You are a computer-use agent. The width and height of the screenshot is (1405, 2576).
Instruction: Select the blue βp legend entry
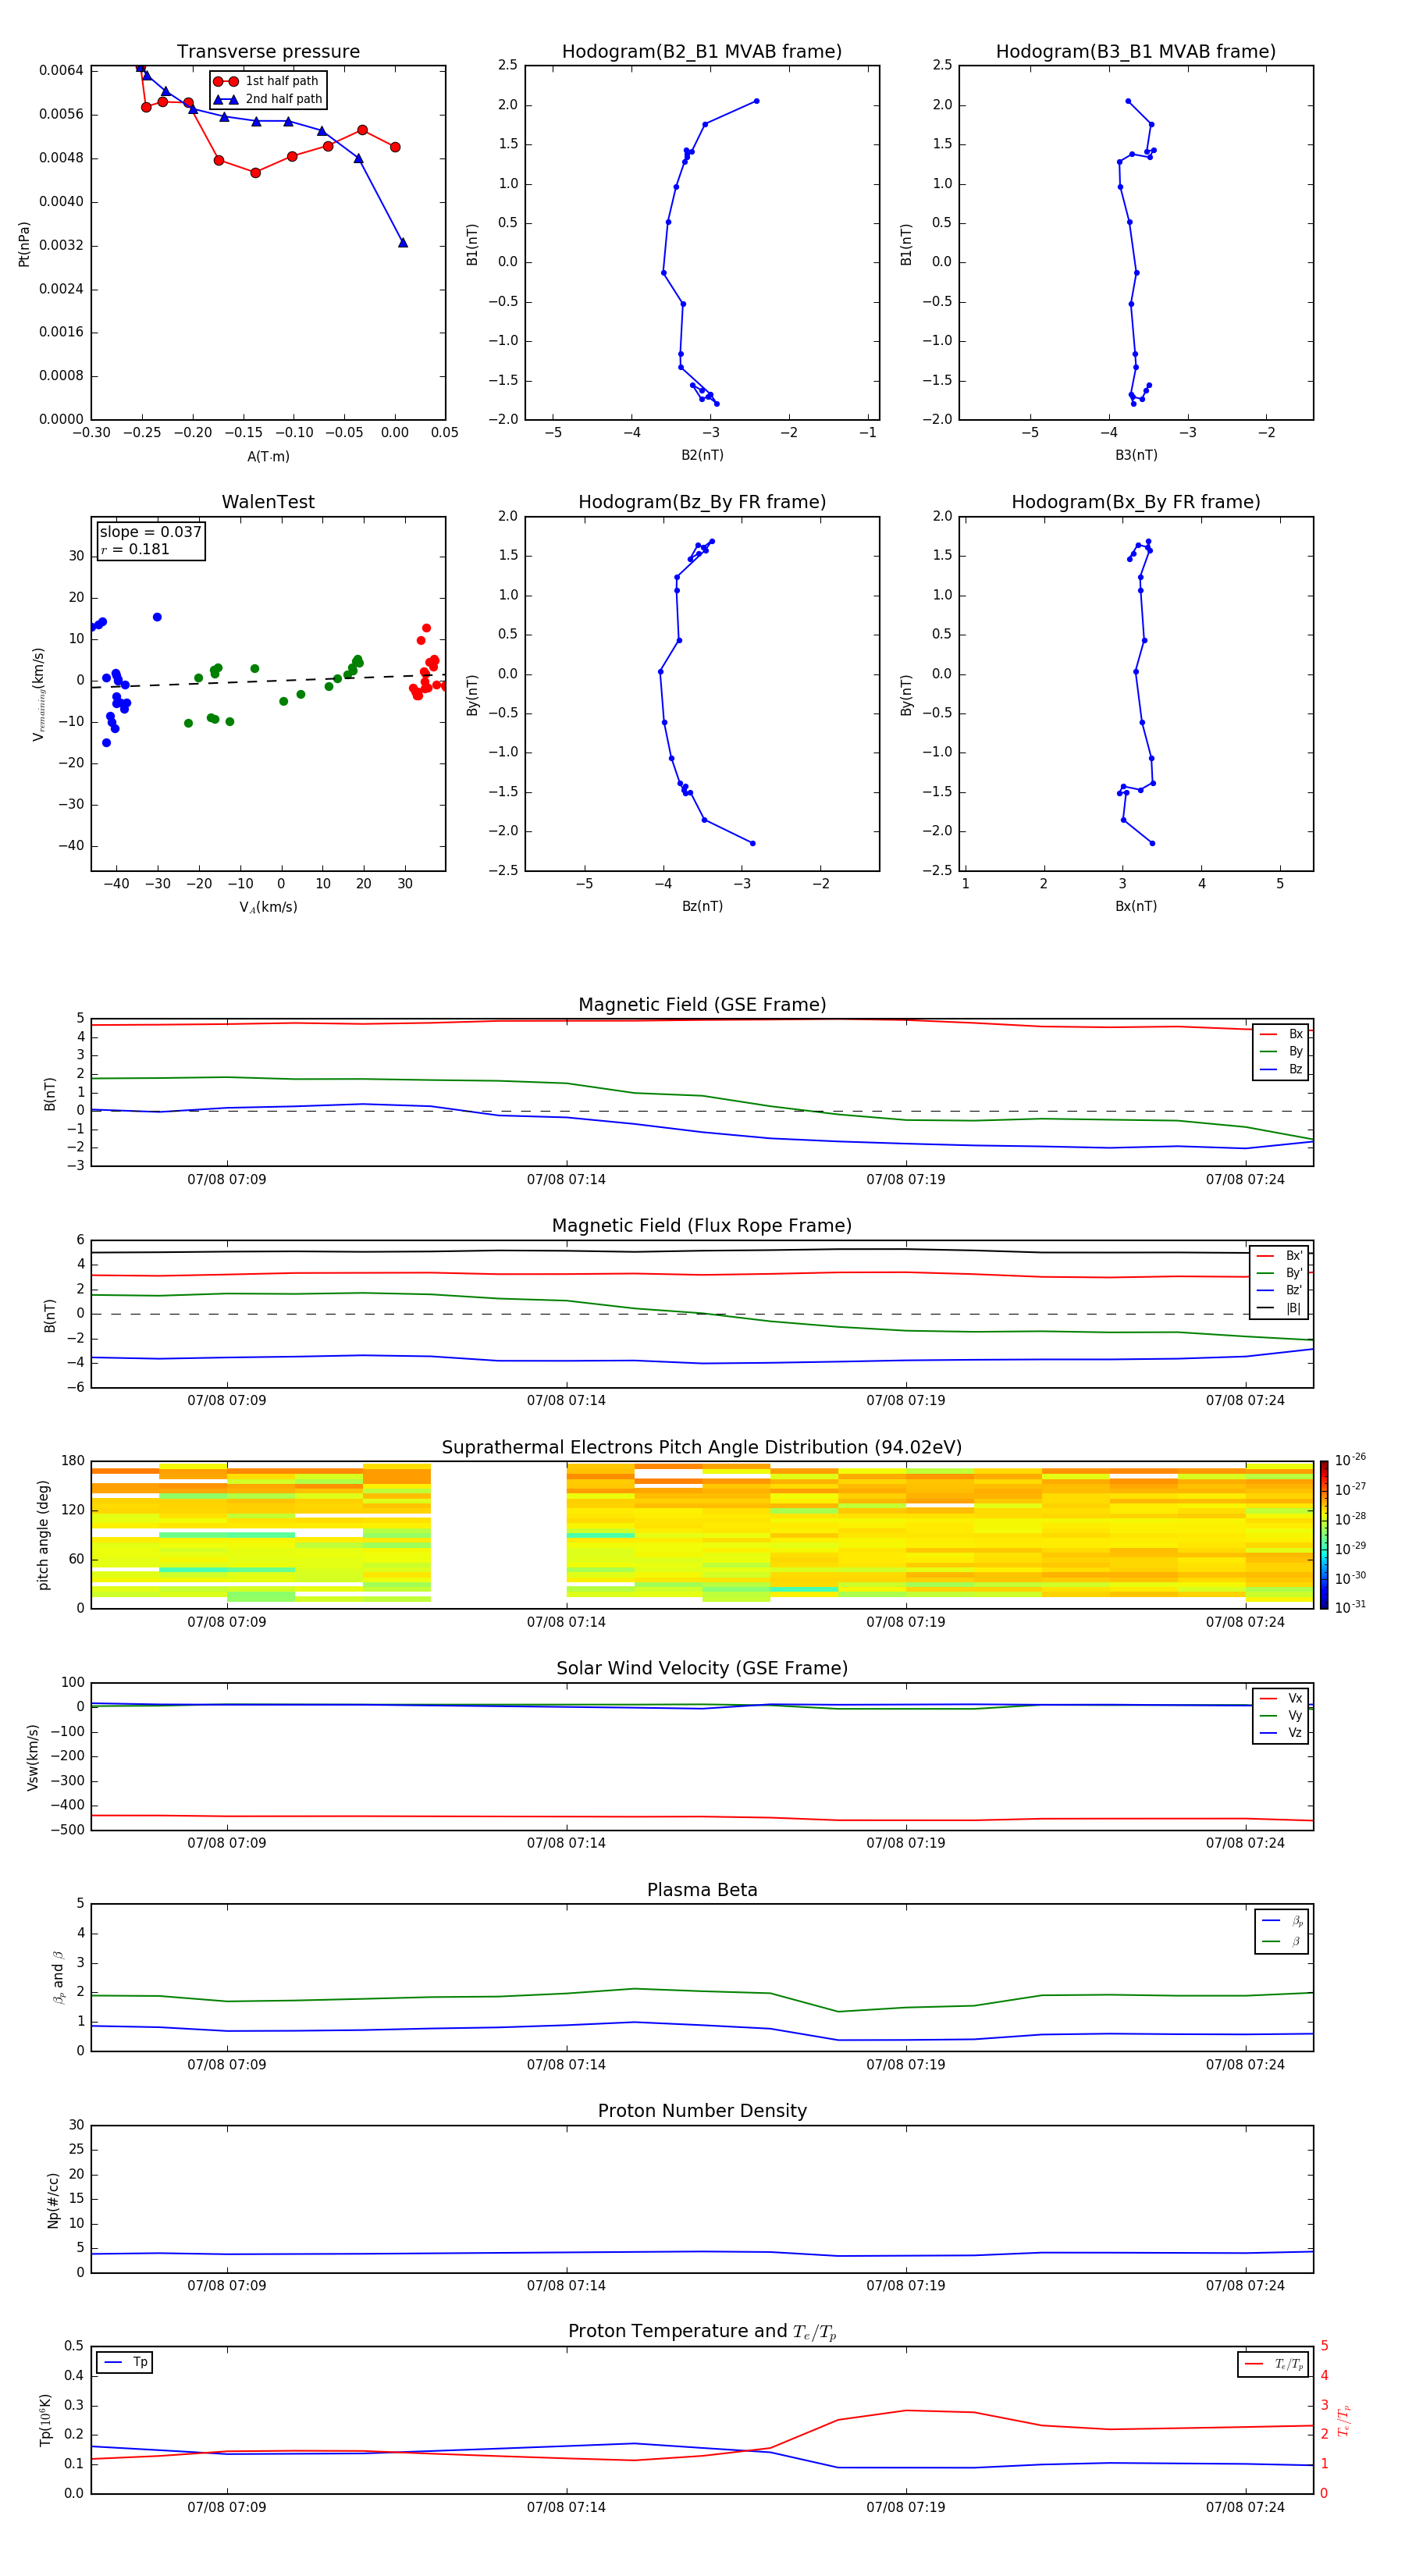[x=1283, y=1921]
